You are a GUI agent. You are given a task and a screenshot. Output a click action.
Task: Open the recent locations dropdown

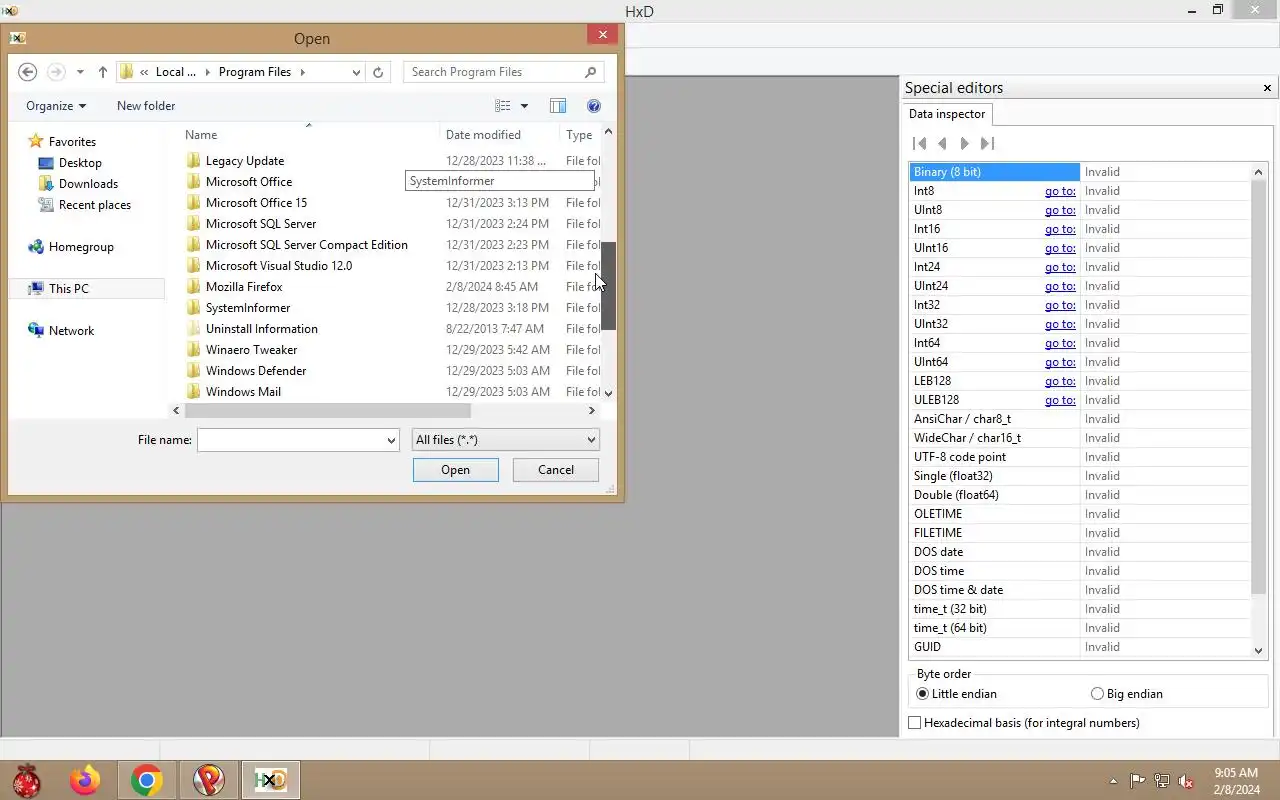tap(80, 72)
